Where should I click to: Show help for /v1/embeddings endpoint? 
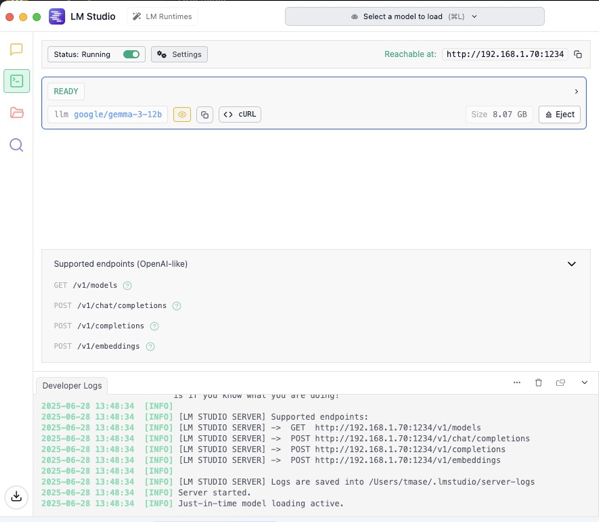pyautogui.click(x=151, y=346)
